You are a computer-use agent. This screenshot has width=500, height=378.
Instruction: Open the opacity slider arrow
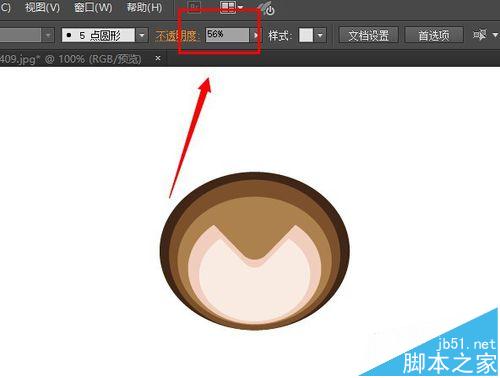coord(255,35)
